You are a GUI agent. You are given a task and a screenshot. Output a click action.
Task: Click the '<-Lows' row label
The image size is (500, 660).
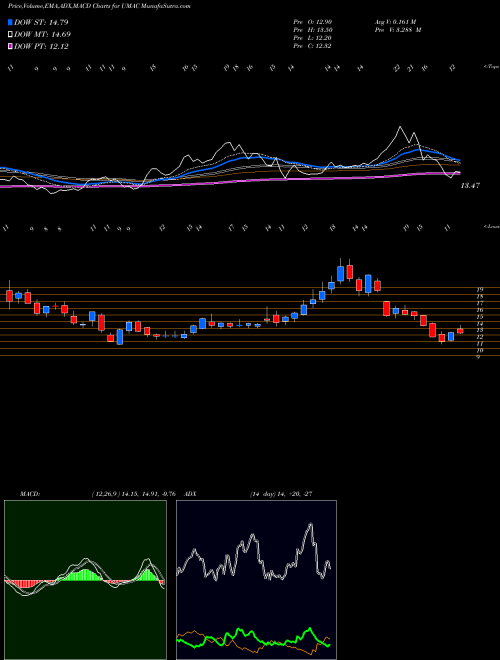pyautogui.click(x=492, y=226)
